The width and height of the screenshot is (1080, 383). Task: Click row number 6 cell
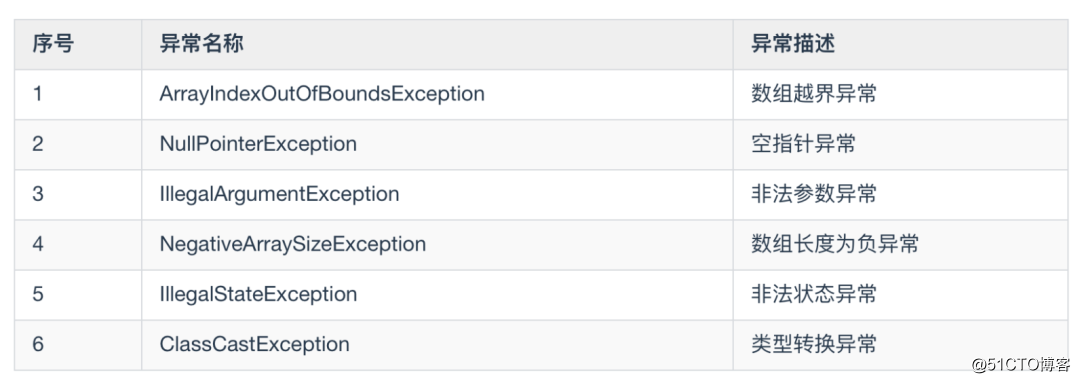37,344
